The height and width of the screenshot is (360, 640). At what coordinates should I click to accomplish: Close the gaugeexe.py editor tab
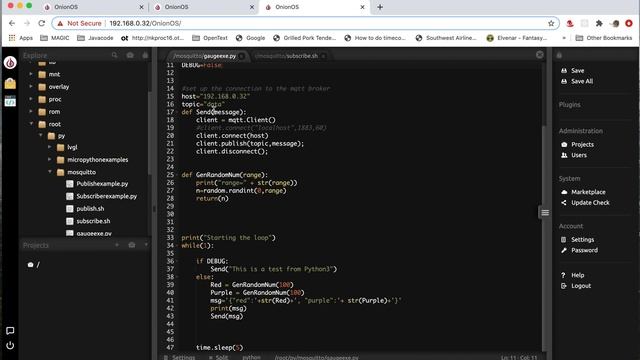tap(242, 56)
